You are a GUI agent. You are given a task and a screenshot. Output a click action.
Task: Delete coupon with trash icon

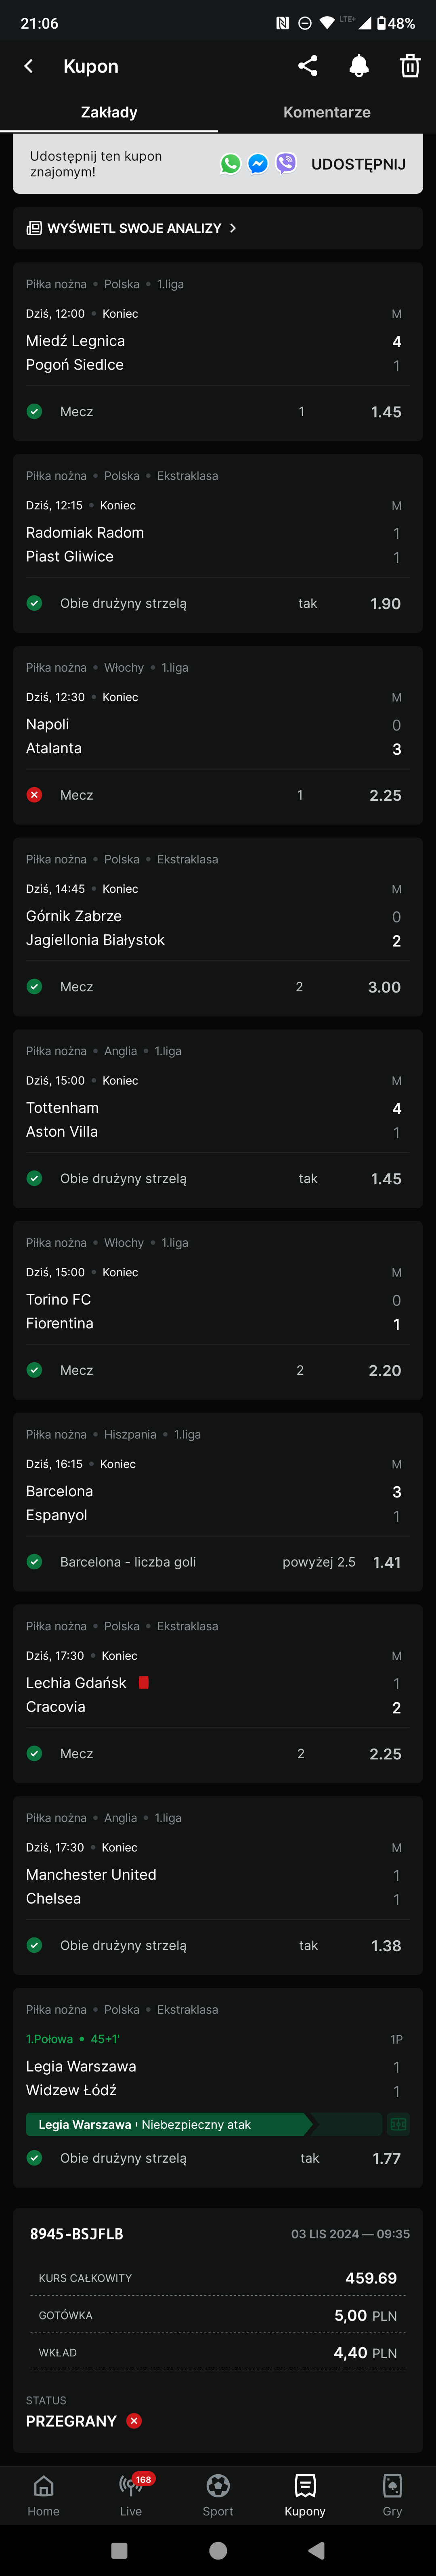[410, 66]
